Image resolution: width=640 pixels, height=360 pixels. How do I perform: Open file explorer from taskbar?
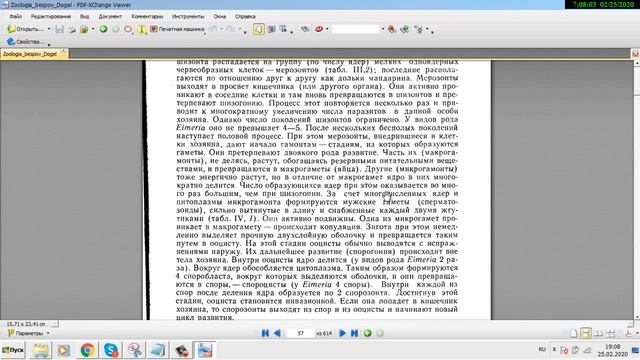click(41, 350)
